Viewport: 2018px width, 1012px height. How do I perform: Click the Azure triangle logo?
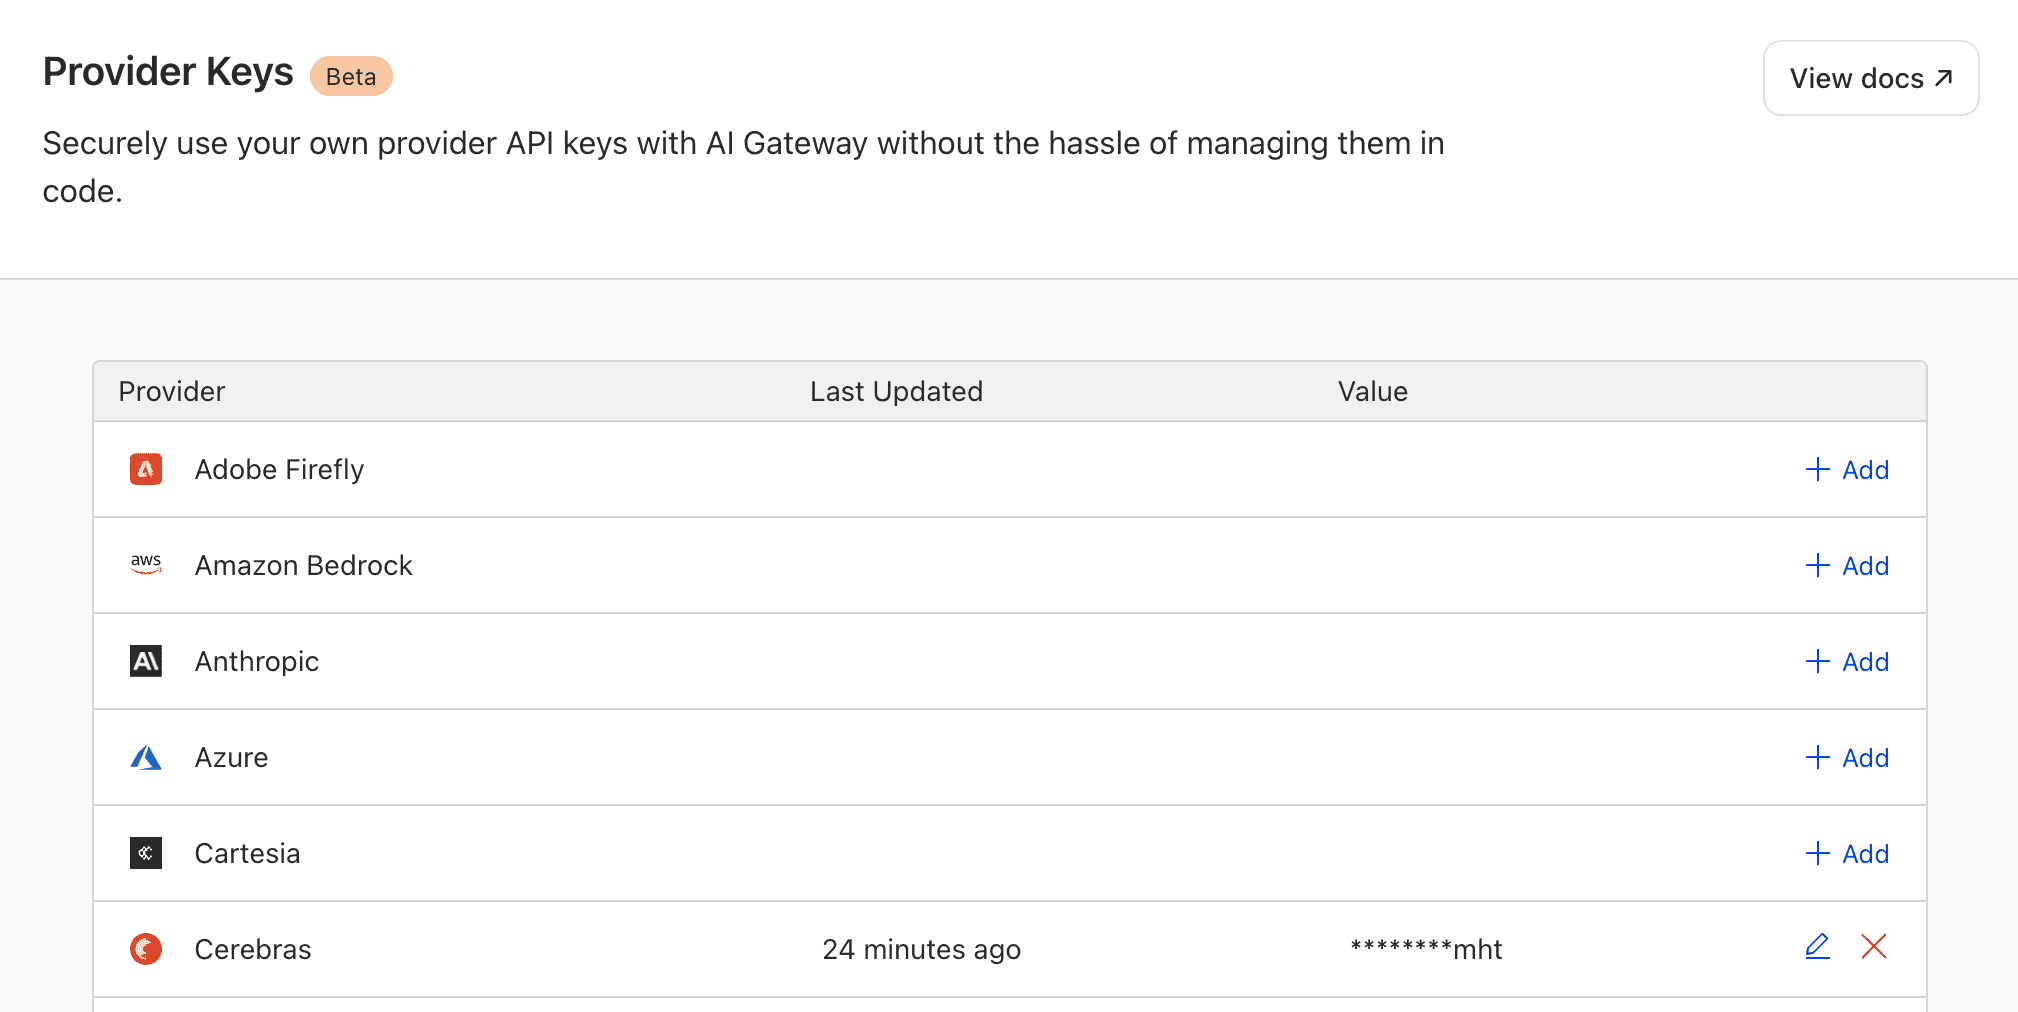click(x=146, y=757)
